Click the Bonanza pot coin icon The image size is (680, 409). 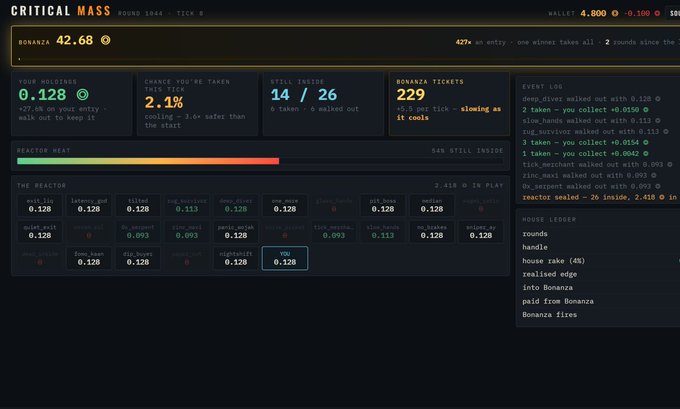tap(105, 40)
